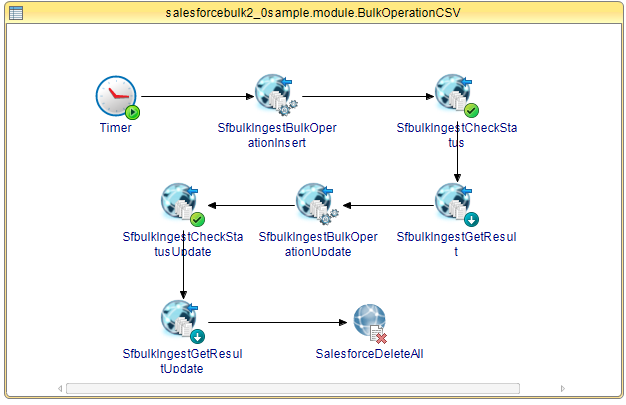Image resolution: width=626 pixels, height=405 pixels.
Task: Click the BulkOperationCSV process title bar
Action: [313, 13]
